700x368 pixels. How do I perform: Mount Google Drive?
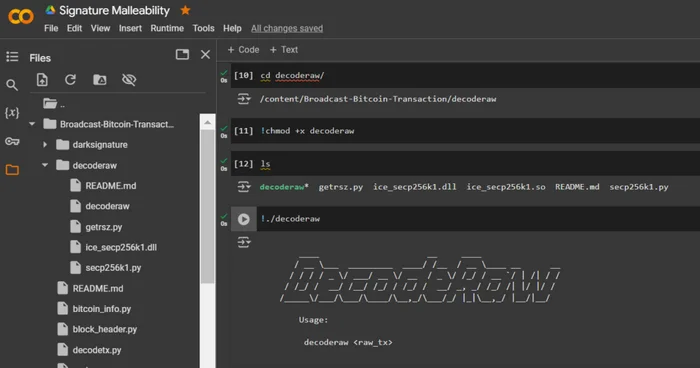[100, 79]
